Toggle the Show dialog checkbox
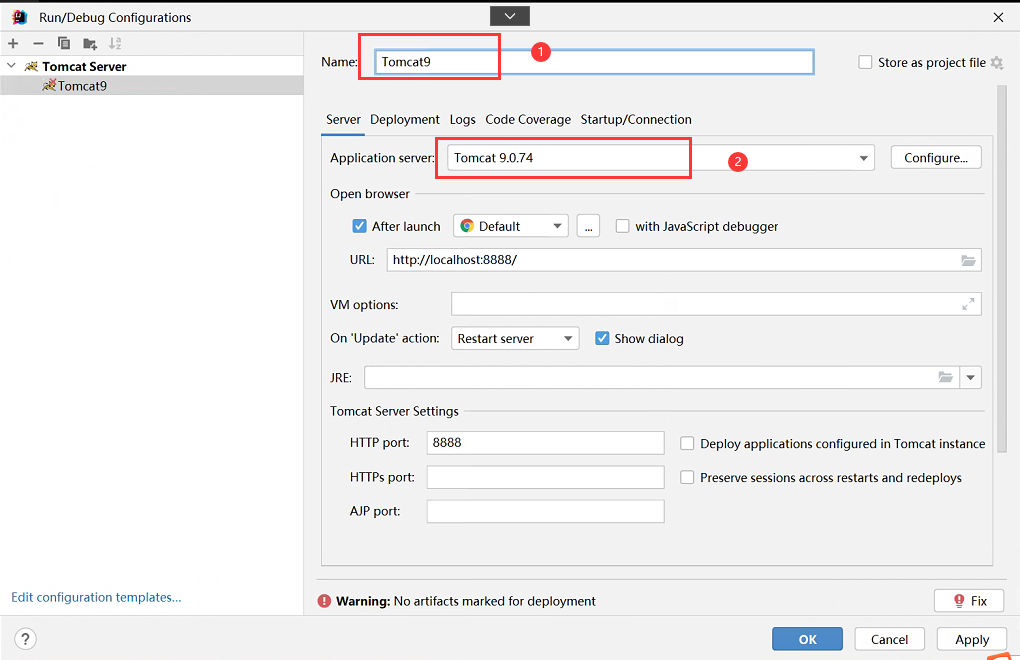Image resolution: width=1020 pixels, height=660 pixels. pyautogui.click(x=602, y=339)
